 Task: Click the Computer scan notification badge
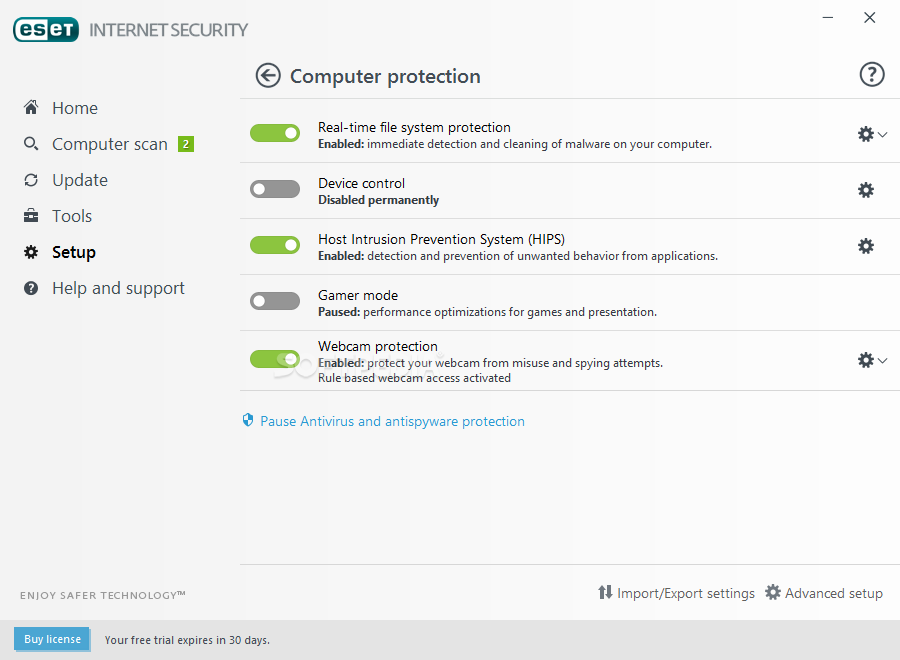point(186,144)
